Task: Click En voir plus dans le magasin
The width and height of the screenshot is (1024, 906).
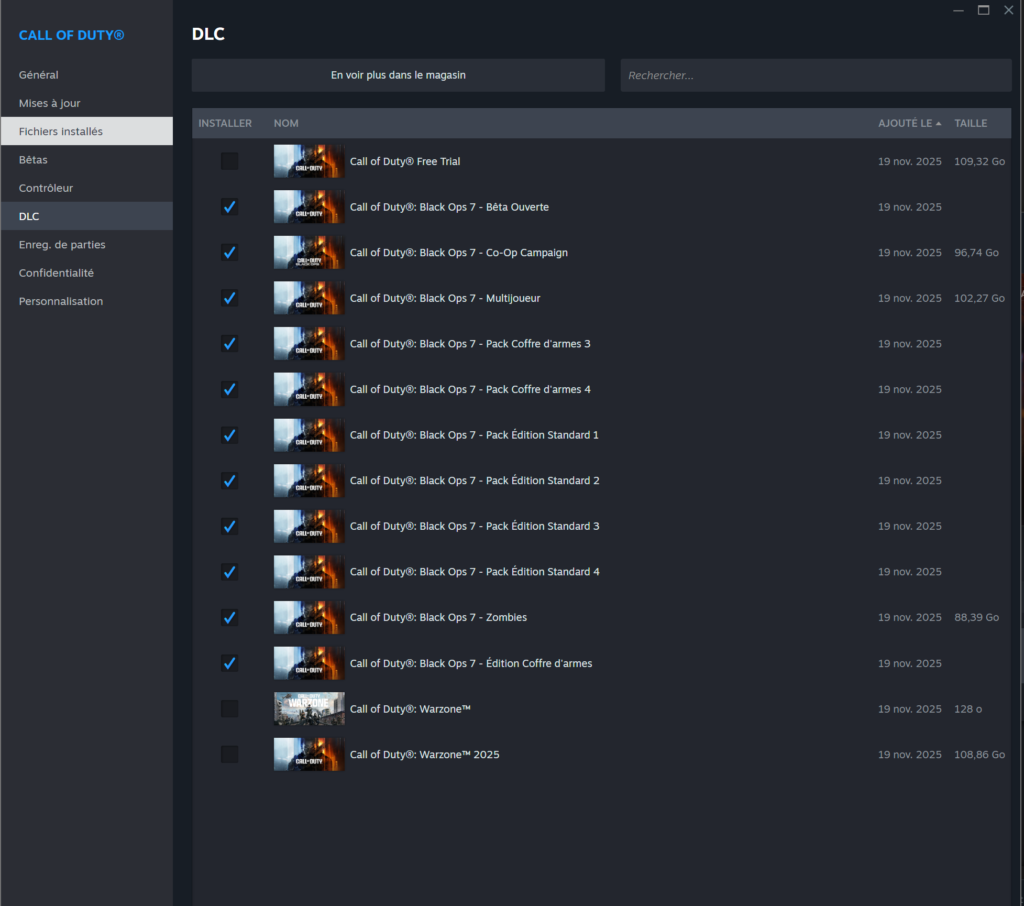Action: pyautogui.click(x=398, y=75)
